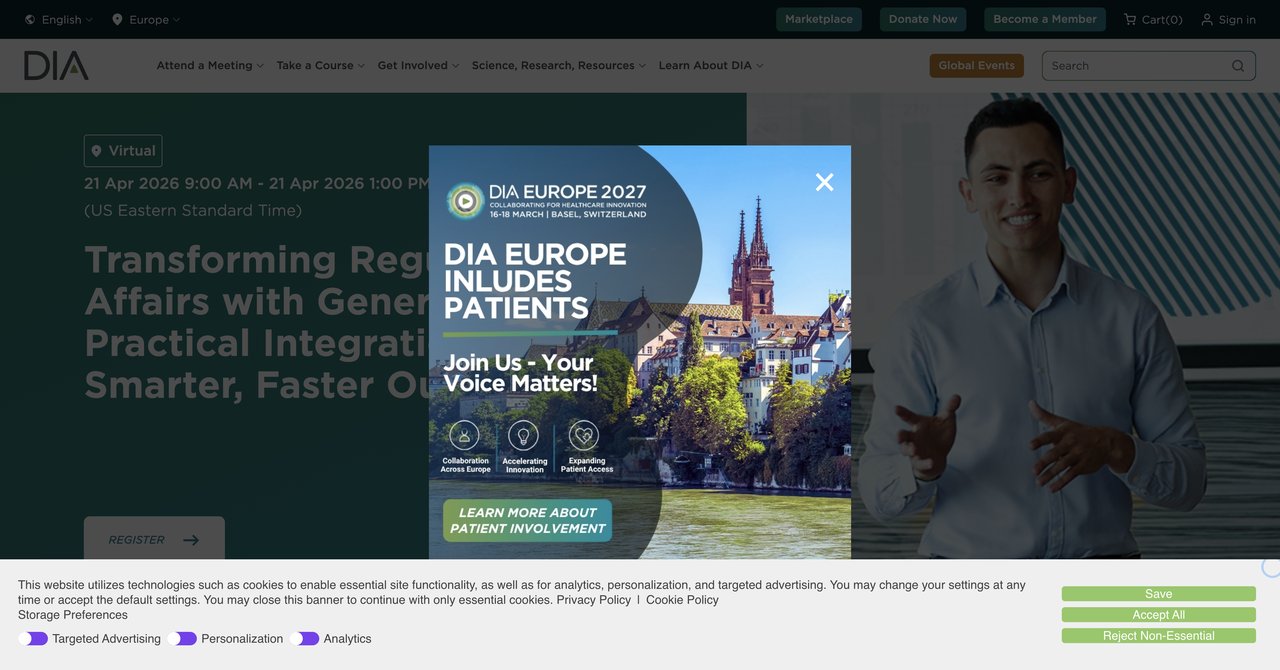
Task: Expand the Learn About DIA menu
Action: tap(711, 66)
